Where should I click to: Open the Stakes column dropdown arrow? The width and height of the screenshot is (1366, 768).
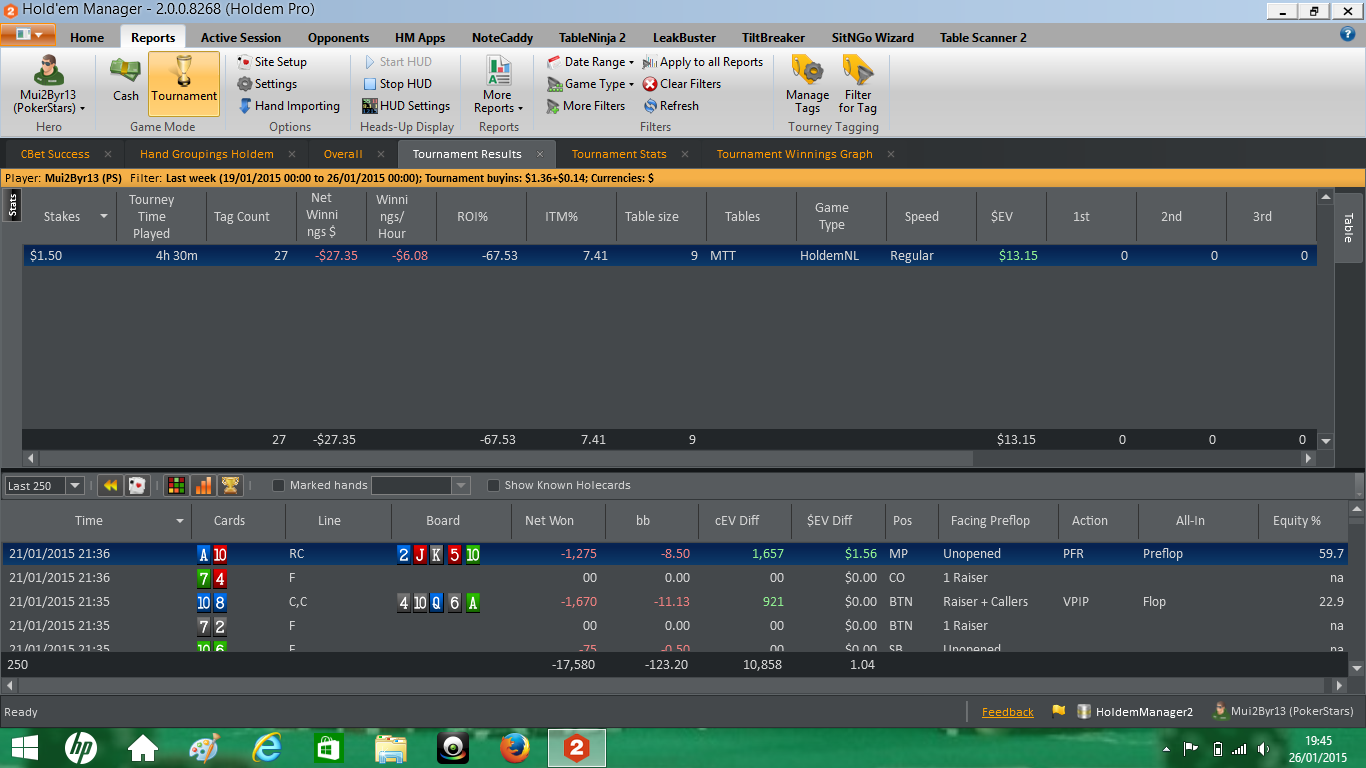click(103, 217)
